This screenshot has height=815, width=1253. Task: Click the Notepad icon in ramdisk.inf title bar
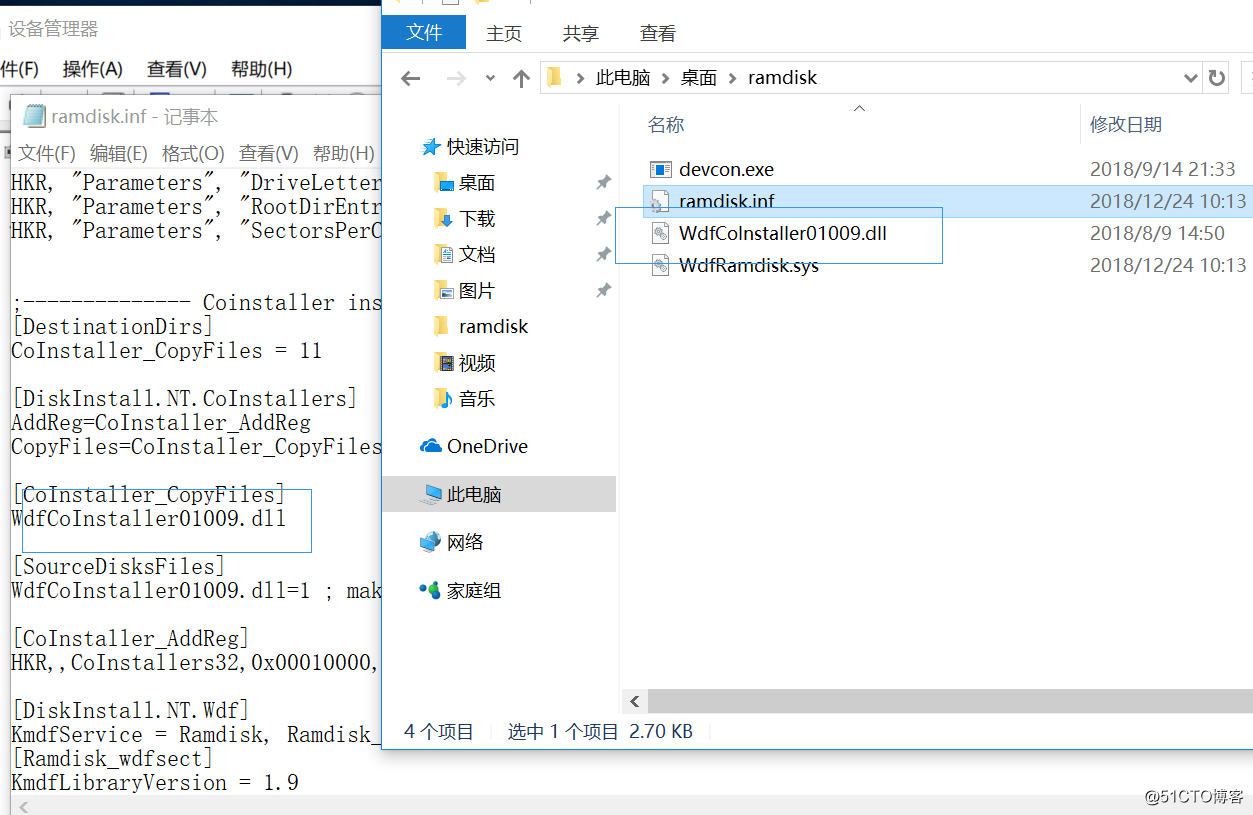click(34, 117)
